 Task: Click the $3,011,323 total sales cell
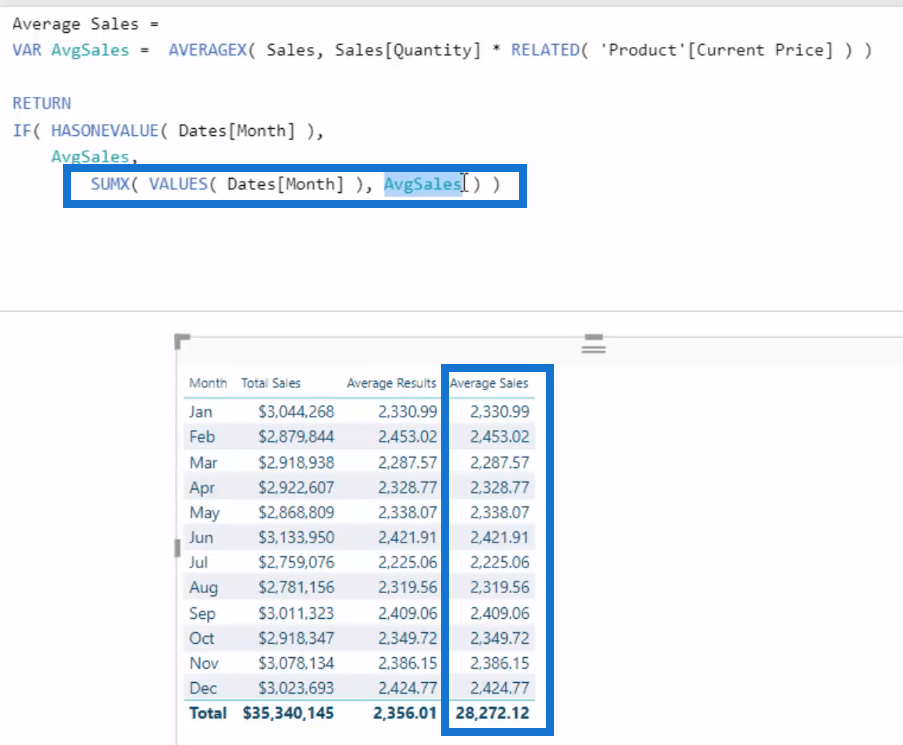click(296, 613)
